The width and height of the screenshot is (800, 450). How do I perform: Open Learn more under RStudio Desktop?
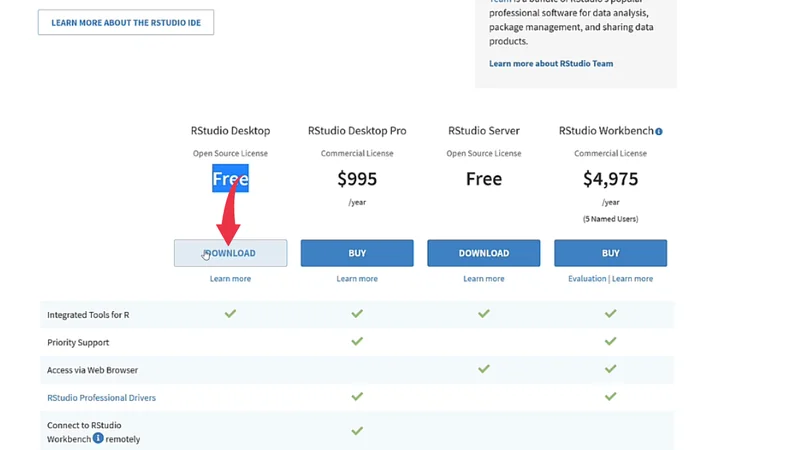pos(230,279)
